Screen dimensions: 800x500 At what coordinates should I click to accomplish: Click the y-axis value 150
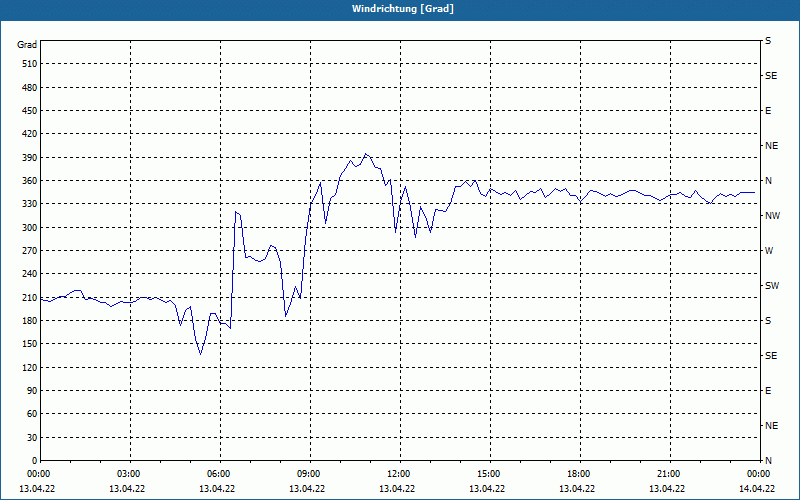click(x=30, y=344)
